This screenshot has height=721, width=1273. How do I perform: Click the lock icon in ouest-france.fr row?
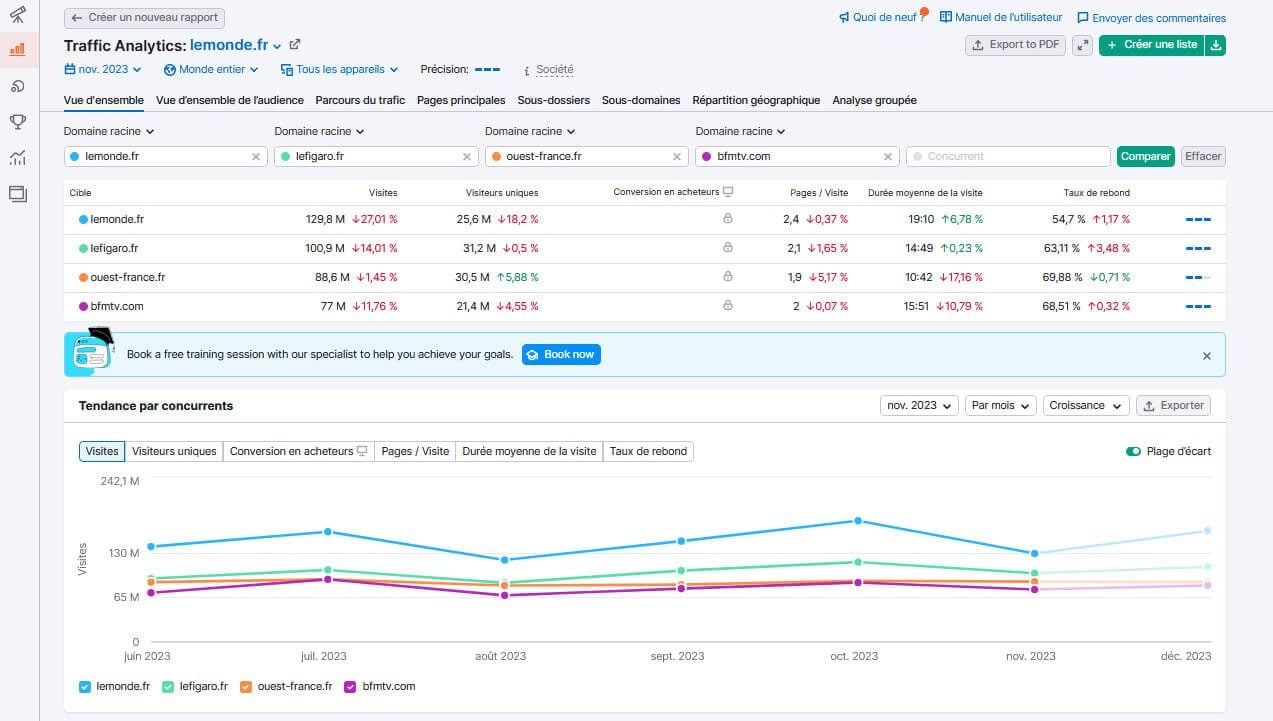727,276
